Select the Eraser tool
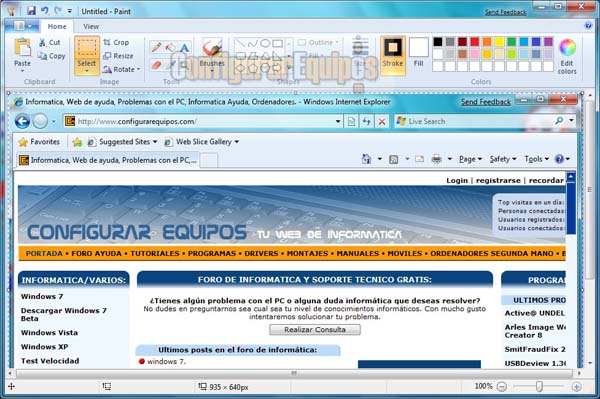Image resolution: width=600 pixels, height=399 pixels. (156, 65)
